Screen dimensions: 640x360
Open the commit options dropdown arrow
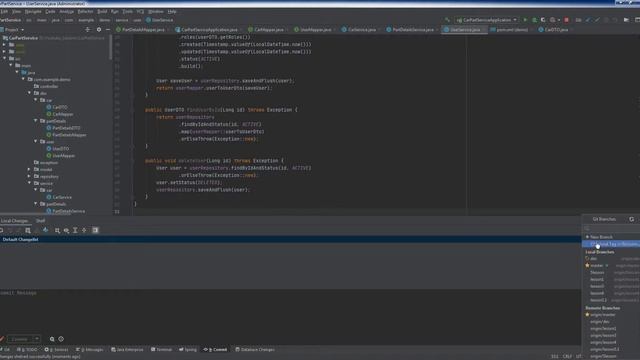[37, 339]
